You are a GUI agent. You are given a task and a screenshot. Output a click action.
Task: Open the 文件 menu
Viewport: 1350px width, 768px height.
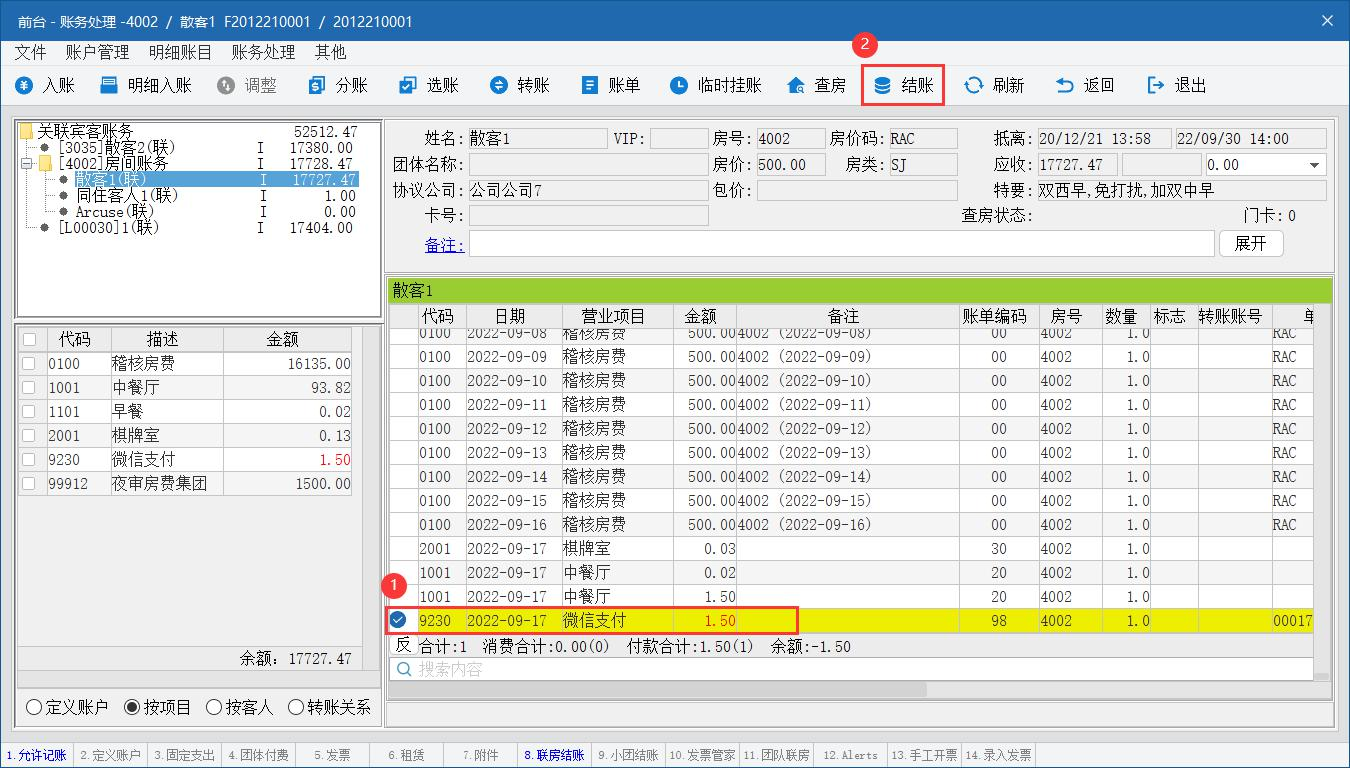point(31,52)
